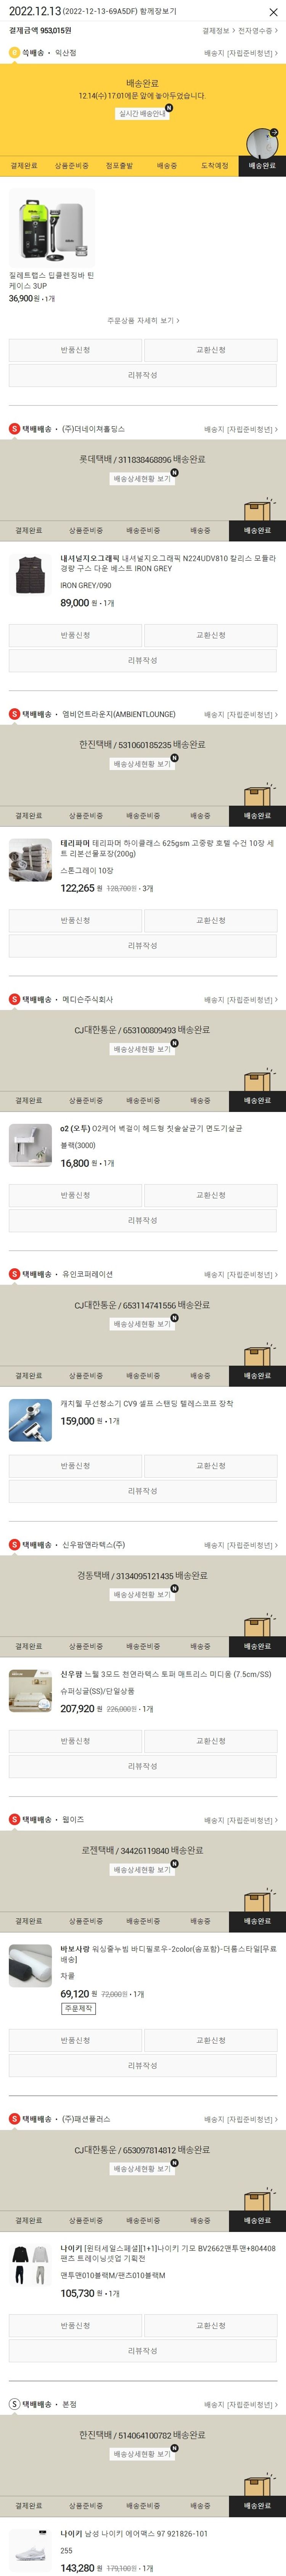Tap the 쓱배송 yellow badge icon
Screen dimensions: 286x2576
(14, 53)
